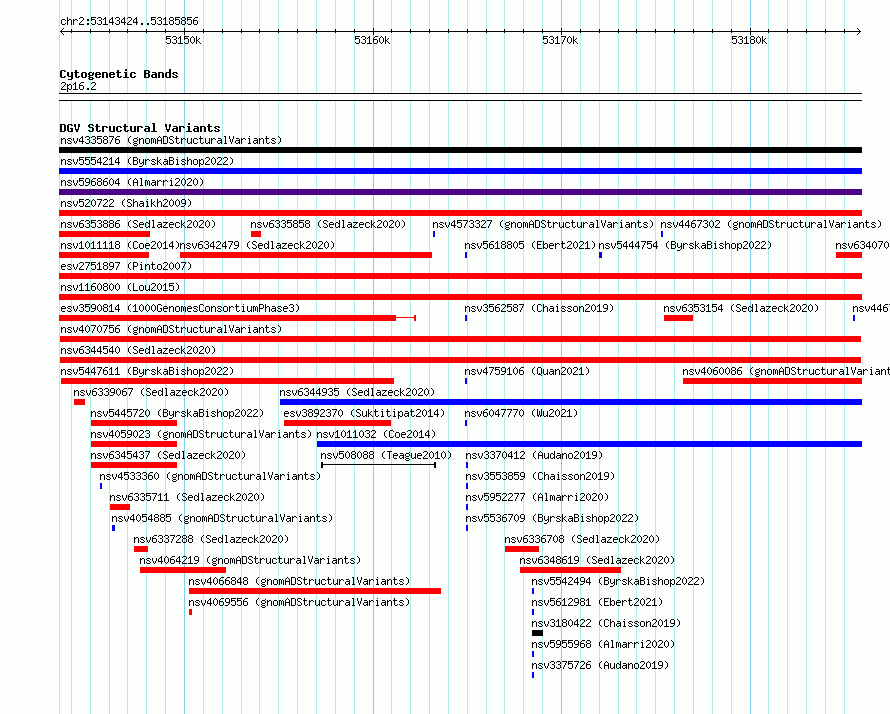890x714 pixels.
Task: Select the nsv1011032 Coe2014 label
Action: coord(376,434)
